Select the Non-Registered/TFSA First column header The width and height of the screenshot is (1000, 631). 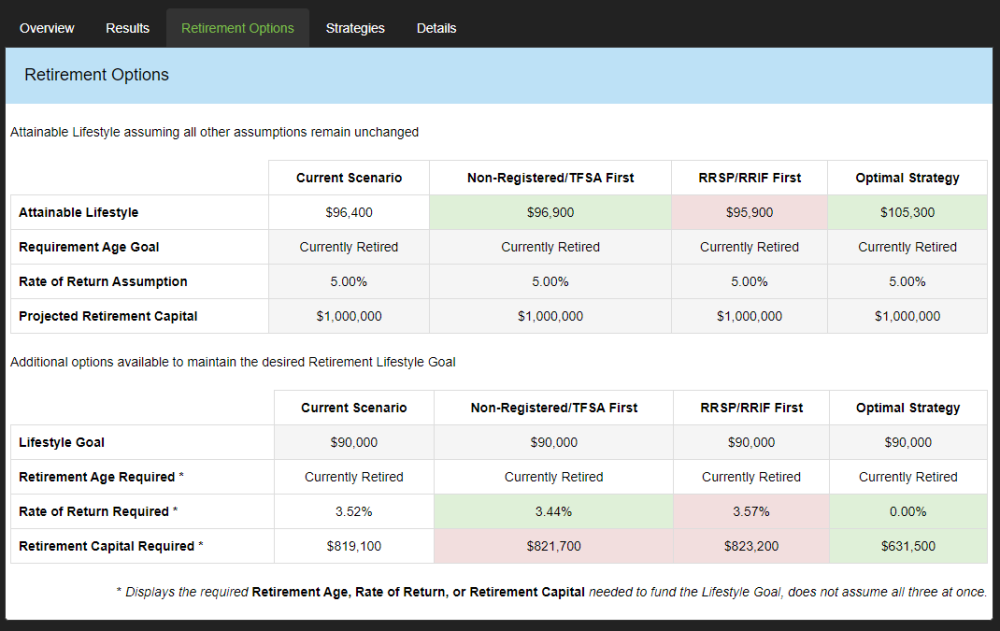550,177
